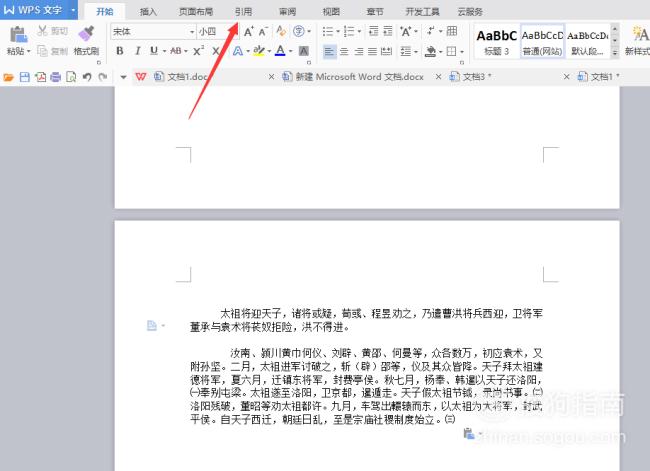This screenshot has height=471, width=650.
Task: Expand the styles gallery more arrow
Action: click(x=615, y=53)
